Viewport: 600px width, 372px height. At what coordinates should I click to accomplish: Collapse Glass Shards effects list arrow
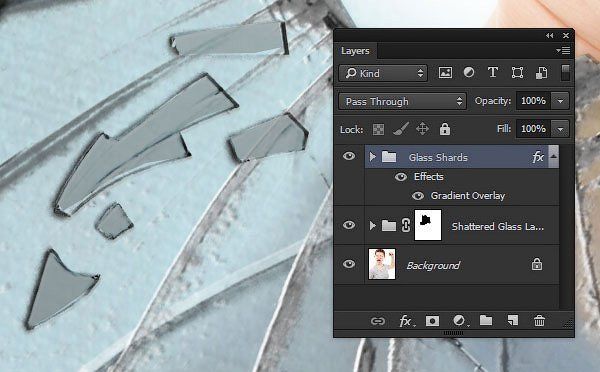click(x=554, y=156)
